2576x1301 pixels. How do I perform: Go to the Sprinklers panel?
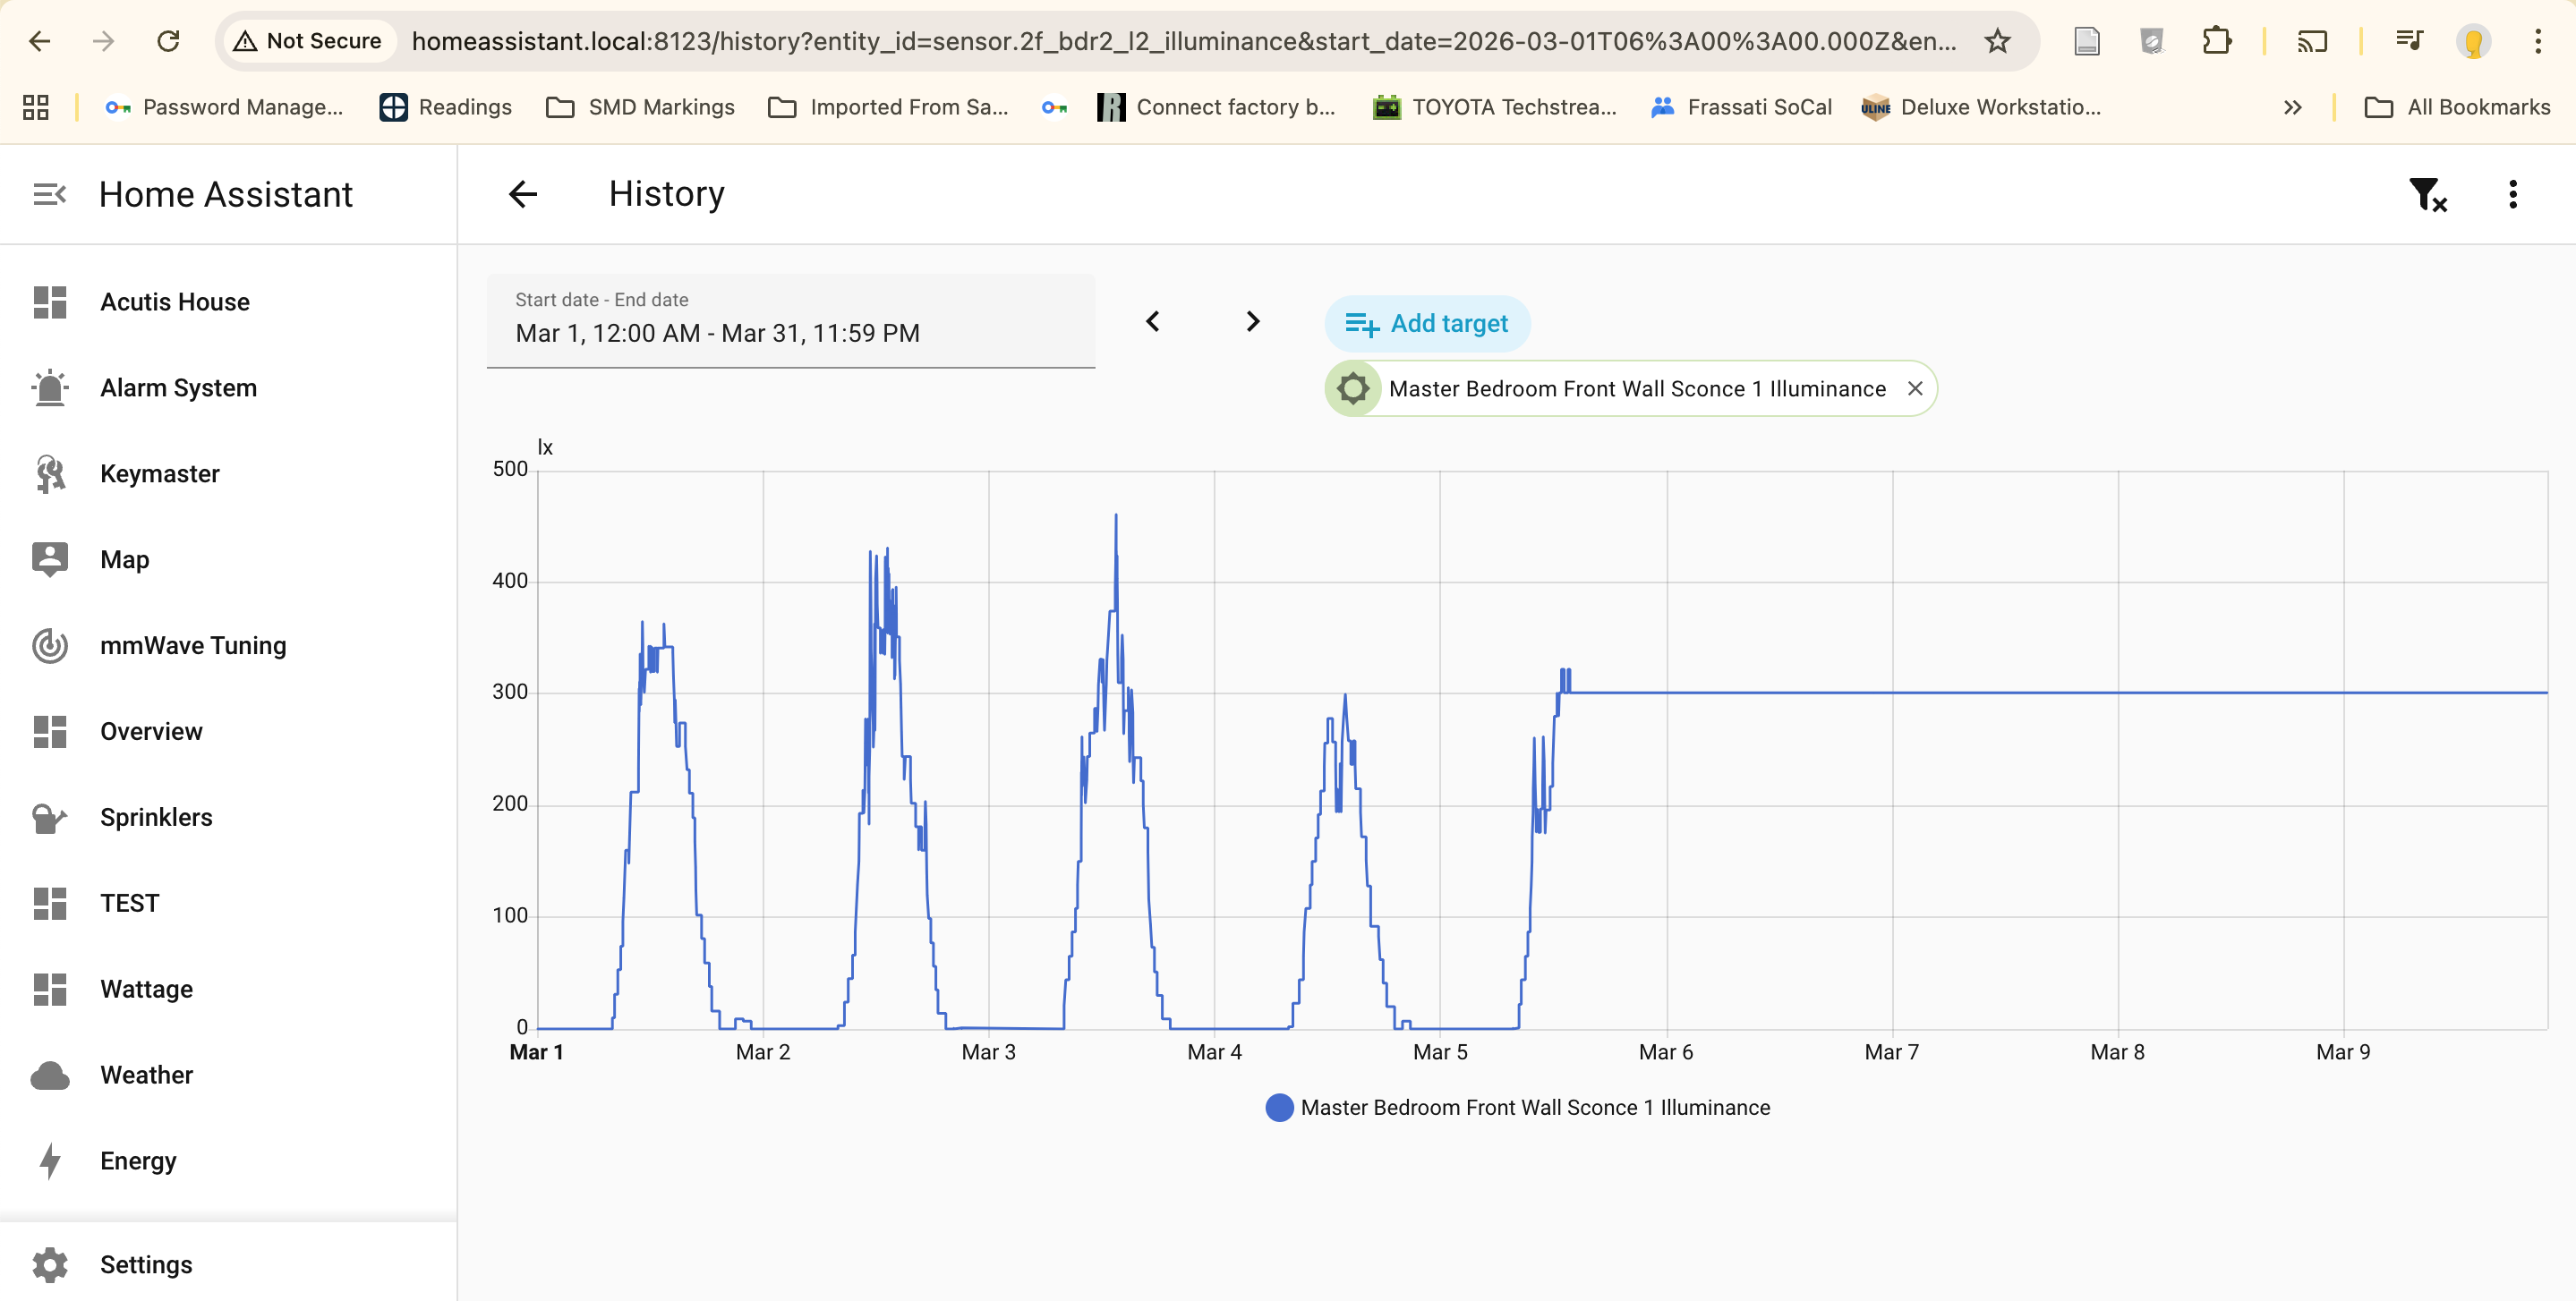pyautogui.click(x=156, y=818)
